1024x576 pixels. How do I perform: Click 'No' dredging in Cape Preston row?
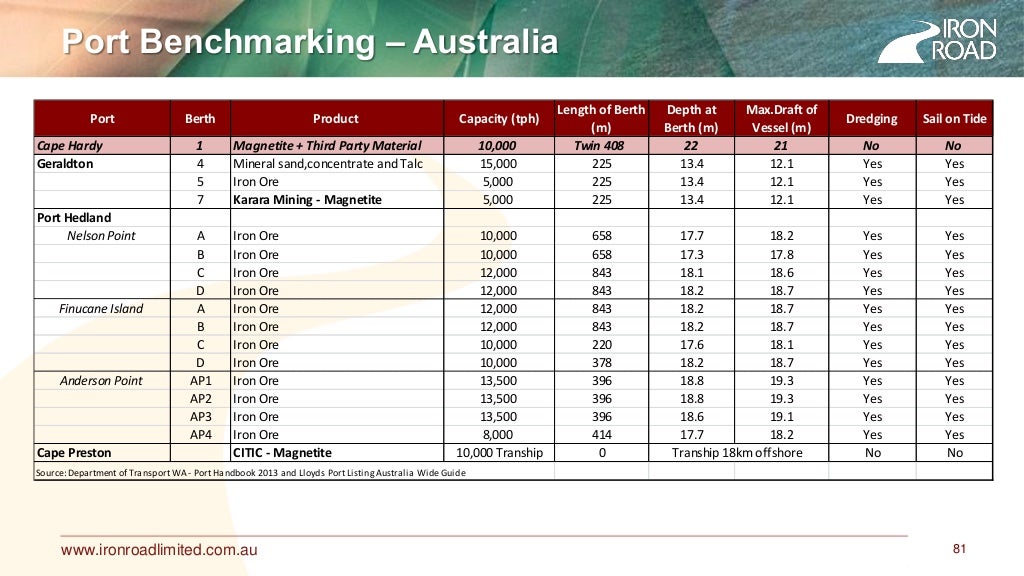point(872,453)
